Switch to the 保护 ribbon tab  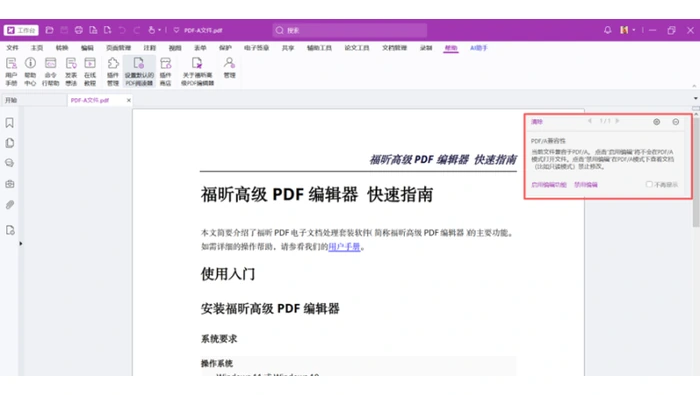pyautogui.click(x=225, y=48)
